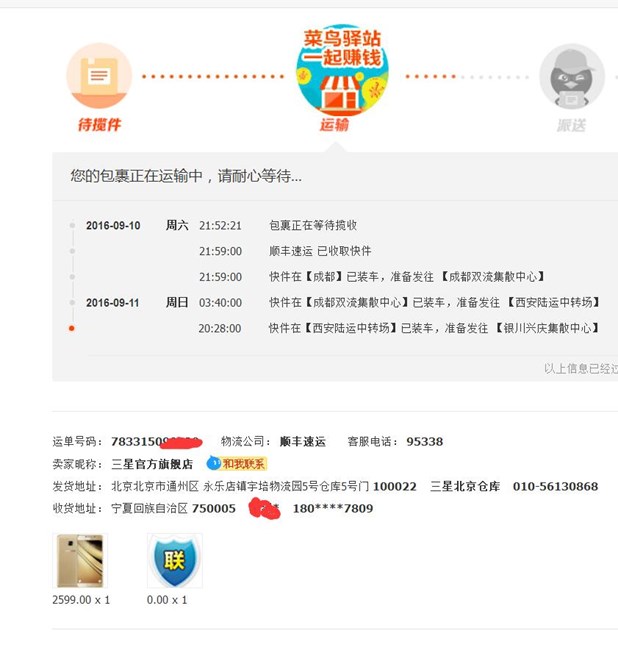The width and height of the screenshot is (618, 650).
Task: Click the 菜鸟驿站 transport stage icon
Action: coord(342,70)
